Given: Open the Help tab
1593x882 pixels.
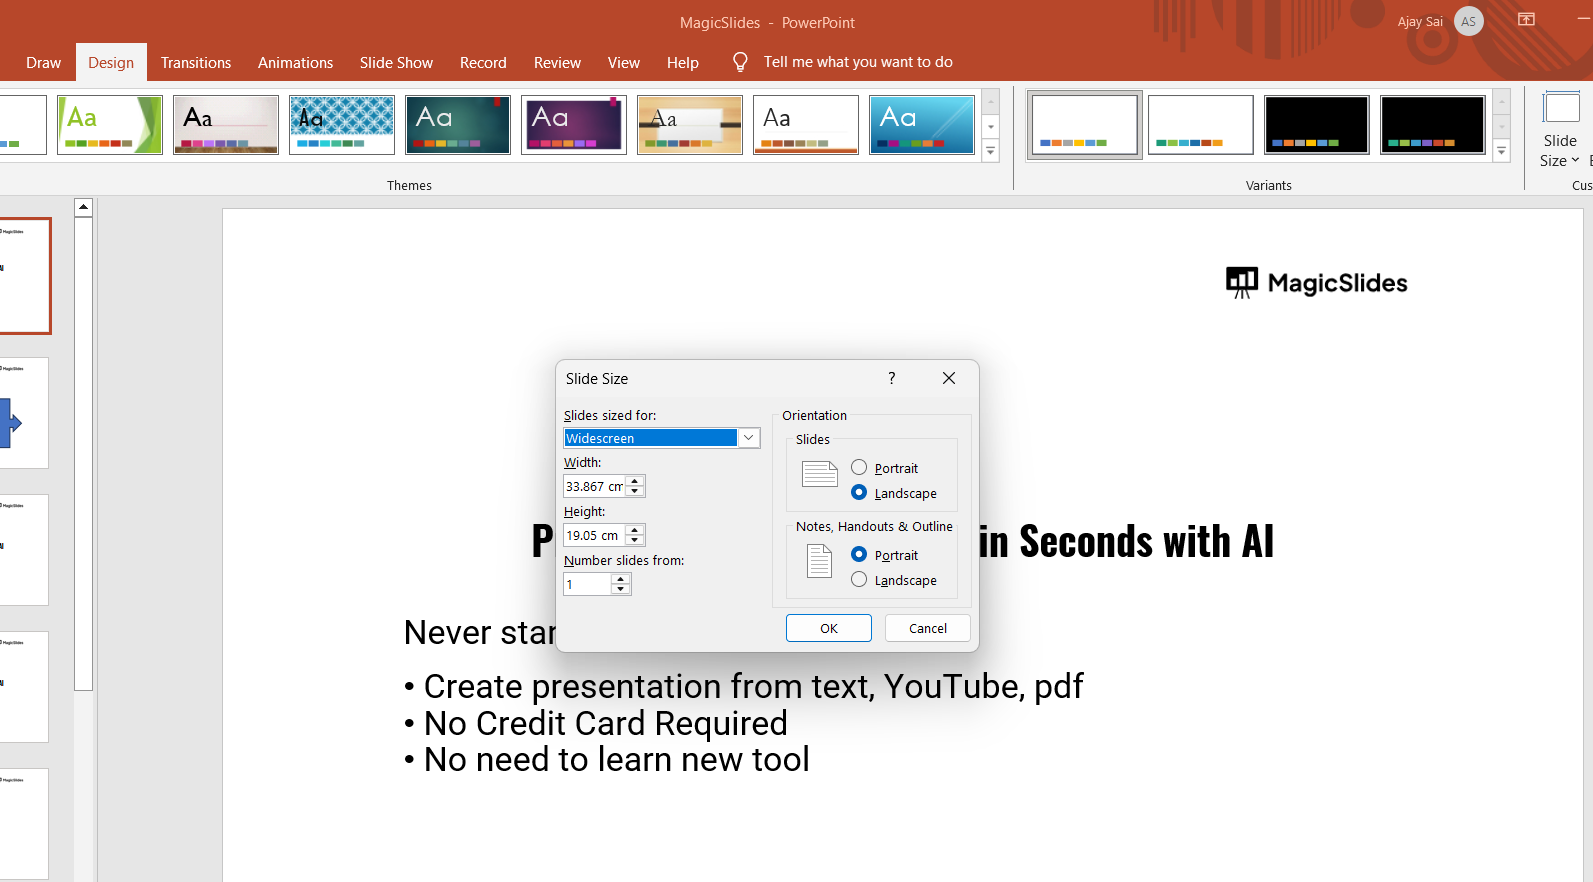Looking at the screenshot, I should pyautogui.click(x=683, y=62).
